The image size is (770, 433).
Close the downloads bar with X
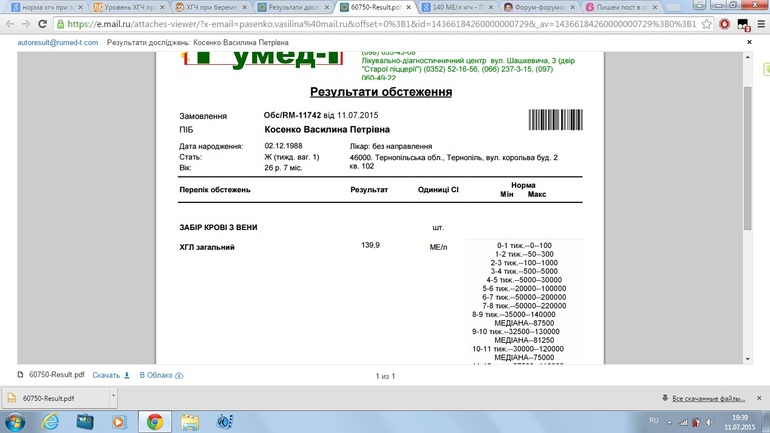click(x=758, y=398)
